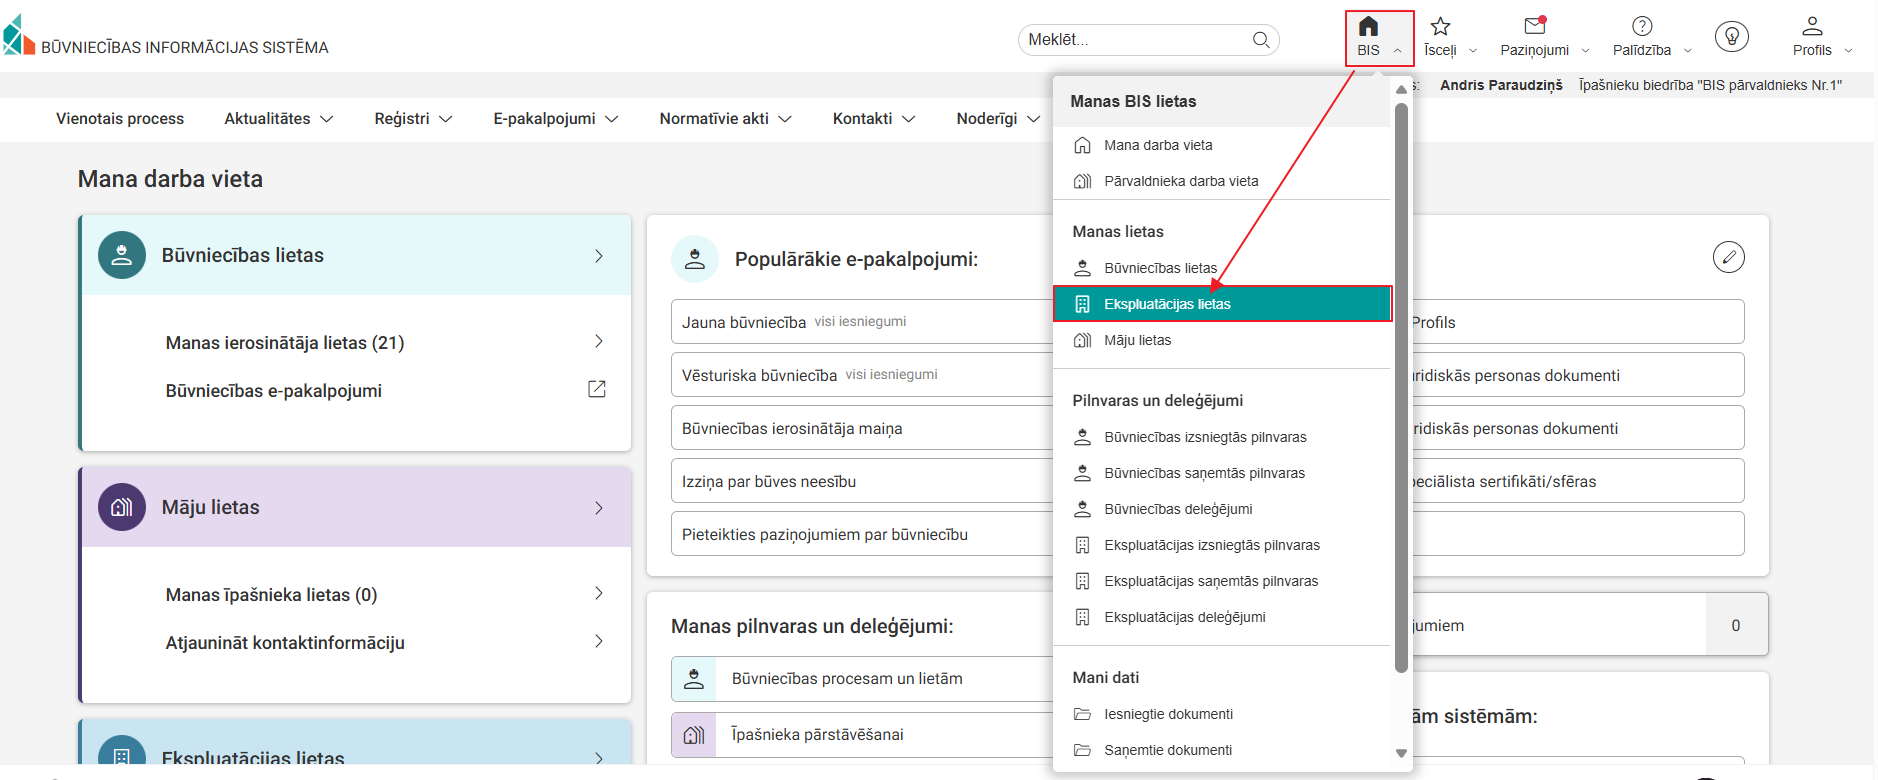Open the Profils user icon
This screenshot has width=1878, height=780.
pos(1811,27)
